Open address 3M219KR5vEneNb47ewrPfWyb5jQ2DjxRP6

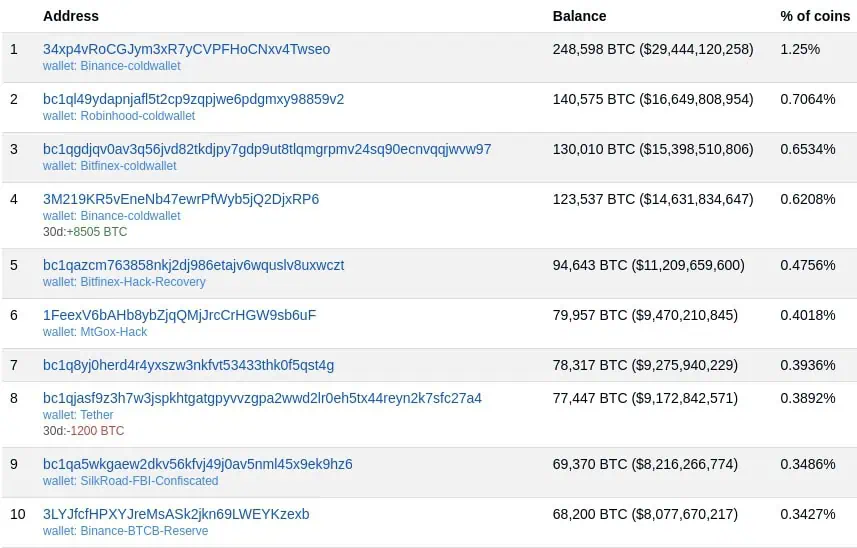(x=181, y=199)
